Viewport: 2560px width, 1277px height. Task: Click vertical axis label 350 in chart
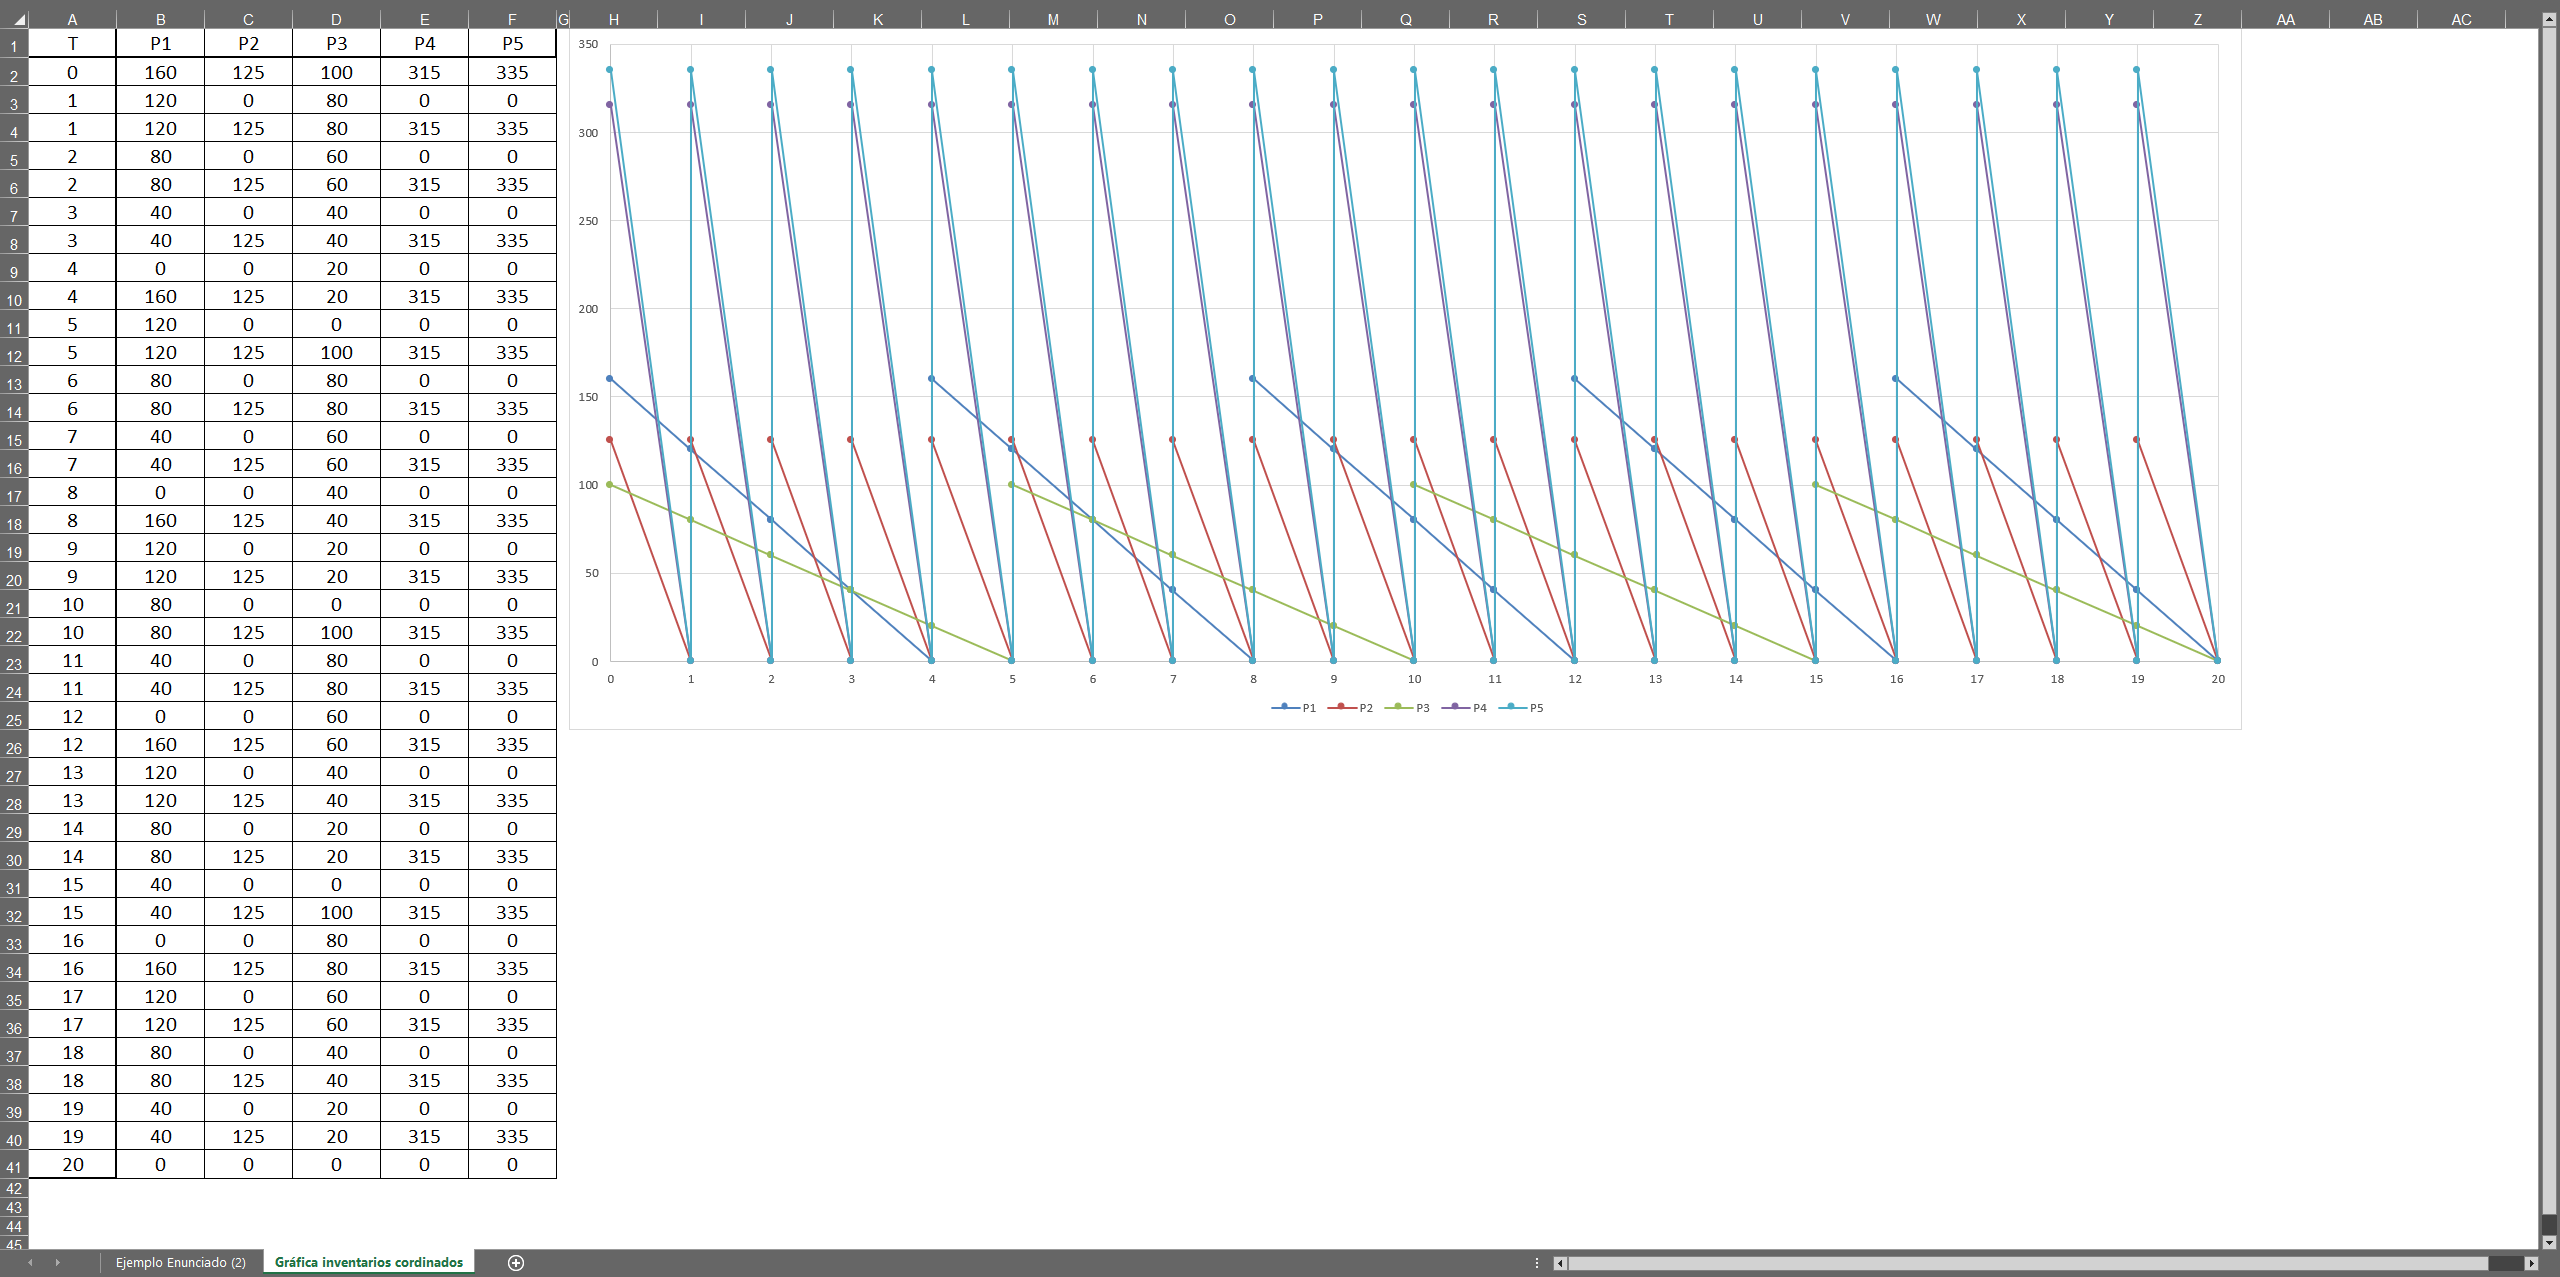588,44
